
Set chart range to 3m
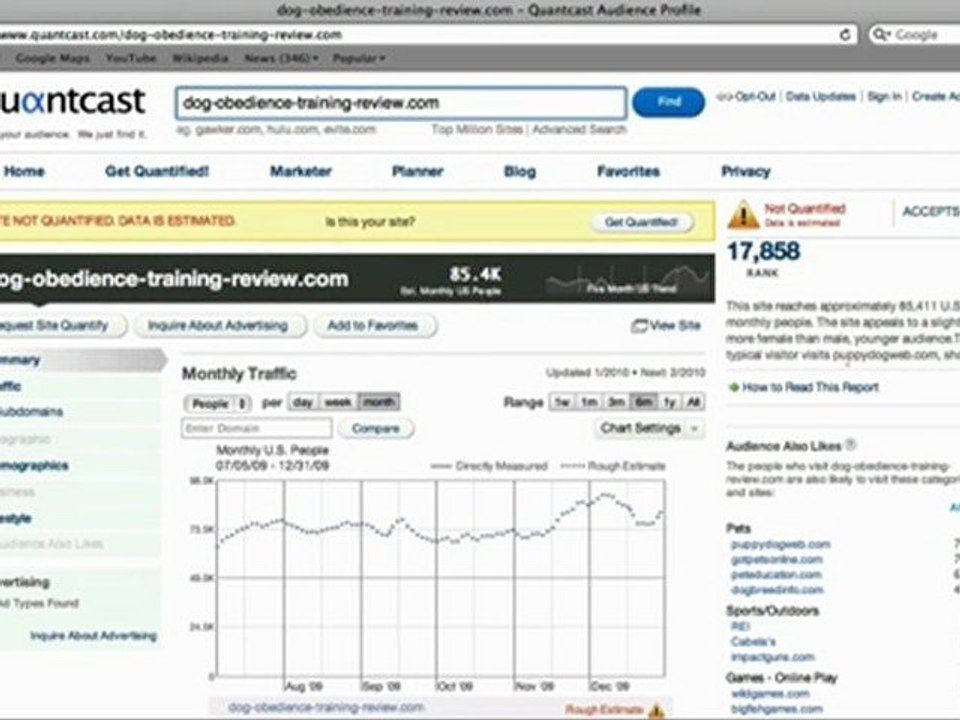coord(616,402)
